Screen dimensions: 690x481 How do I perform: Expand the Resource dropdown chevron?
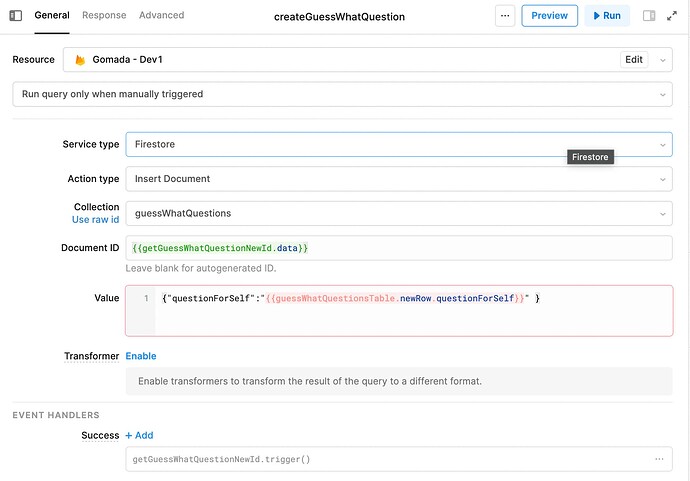662,60
